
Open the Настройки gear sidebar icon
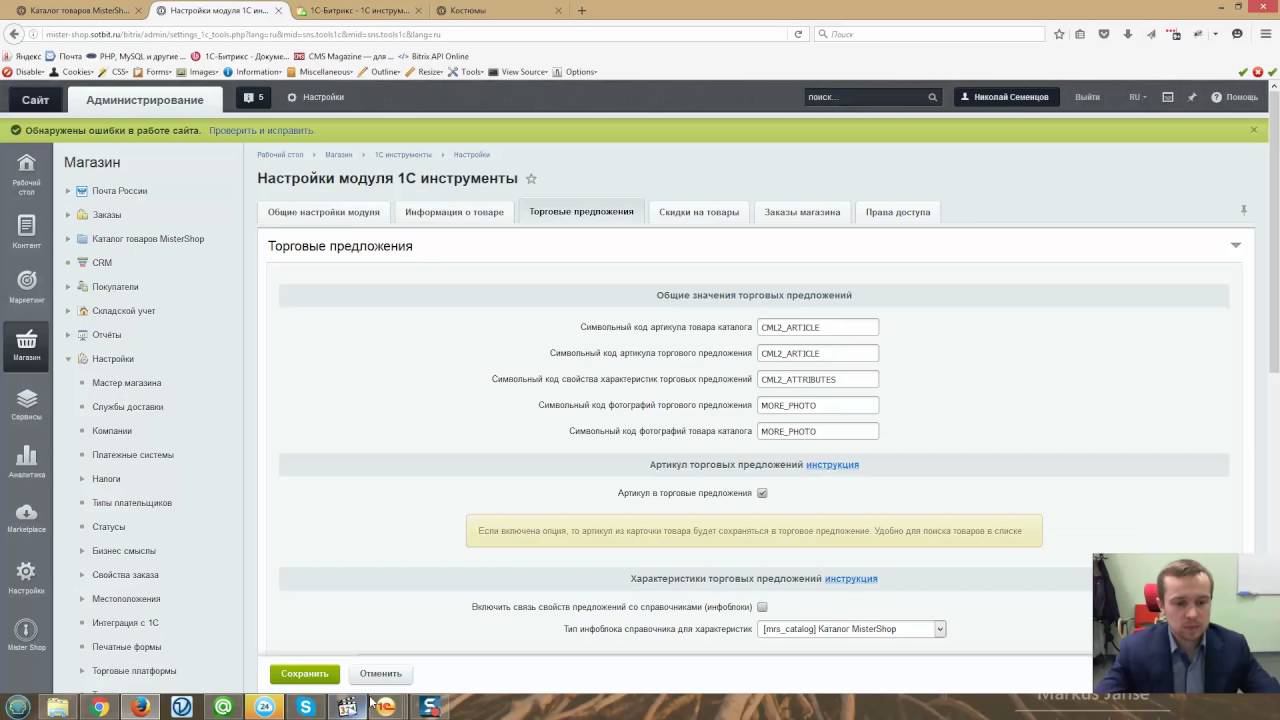click(x=26, y=576)
